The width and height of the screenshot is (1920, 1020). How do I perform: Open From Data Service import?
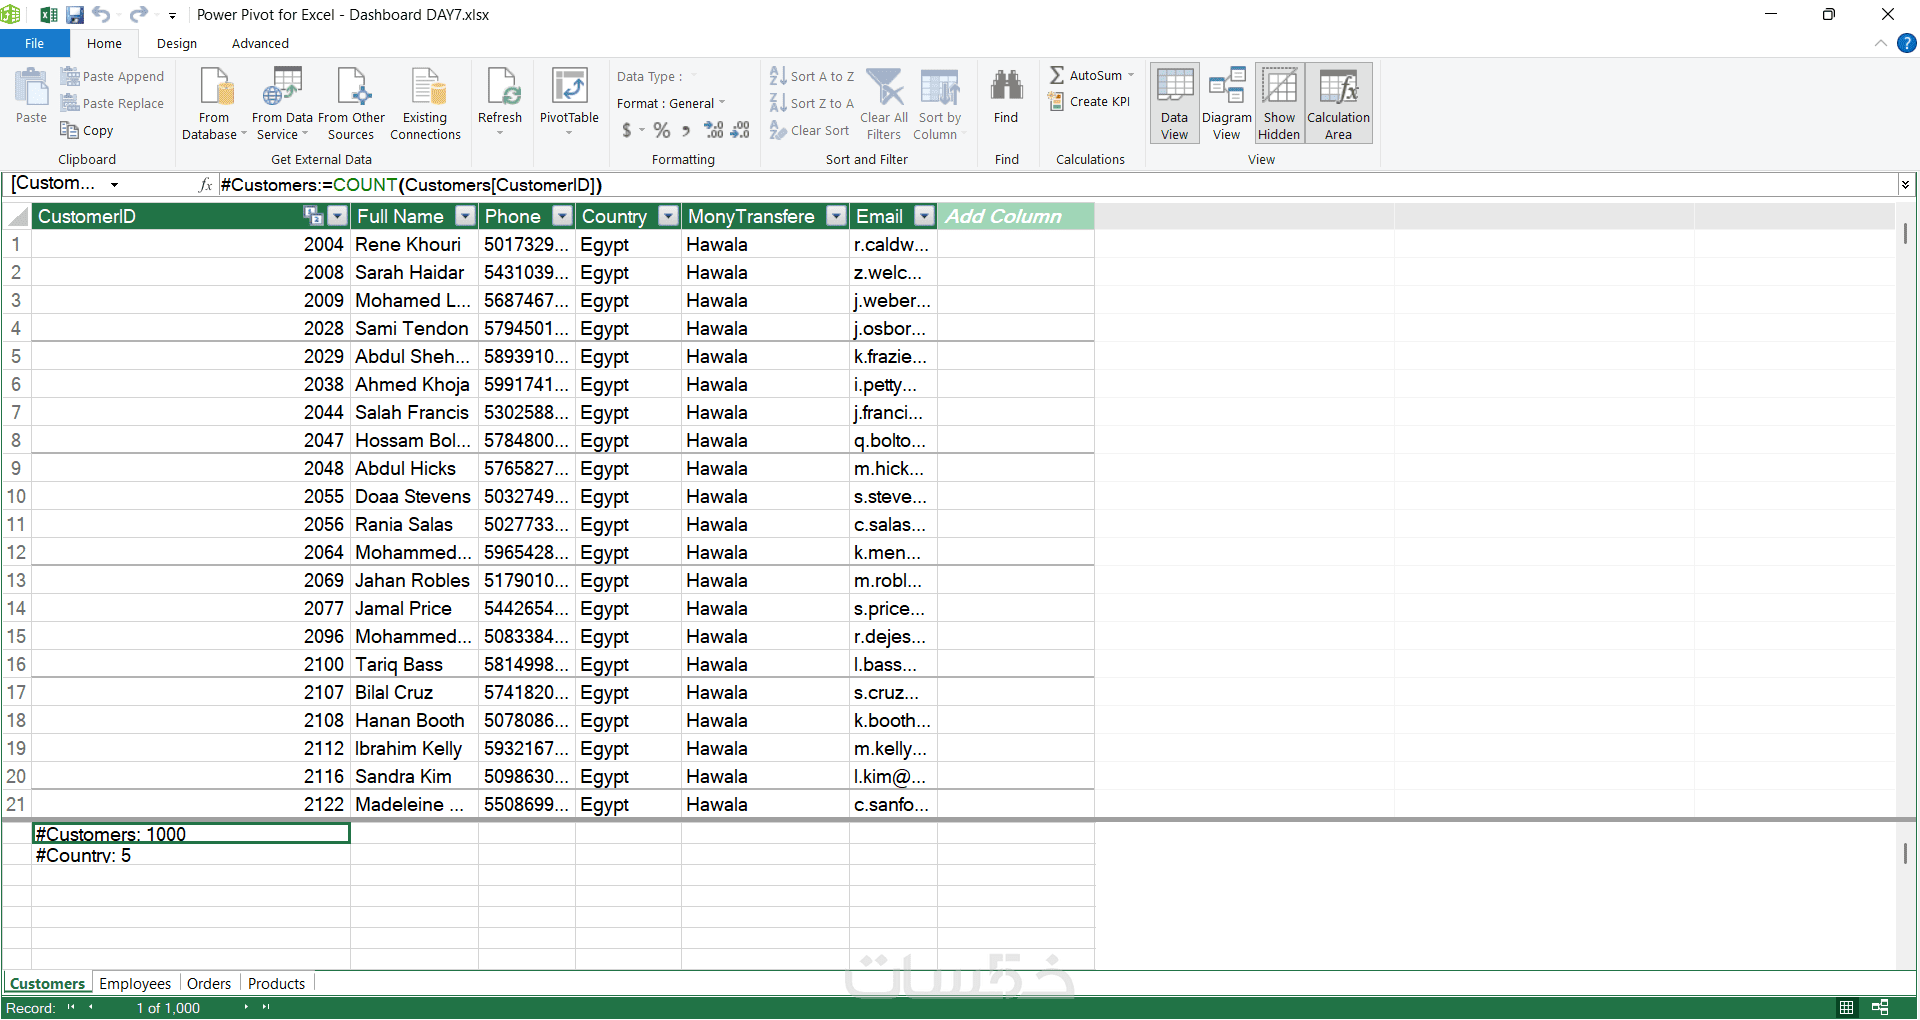[x=282, y=104]
